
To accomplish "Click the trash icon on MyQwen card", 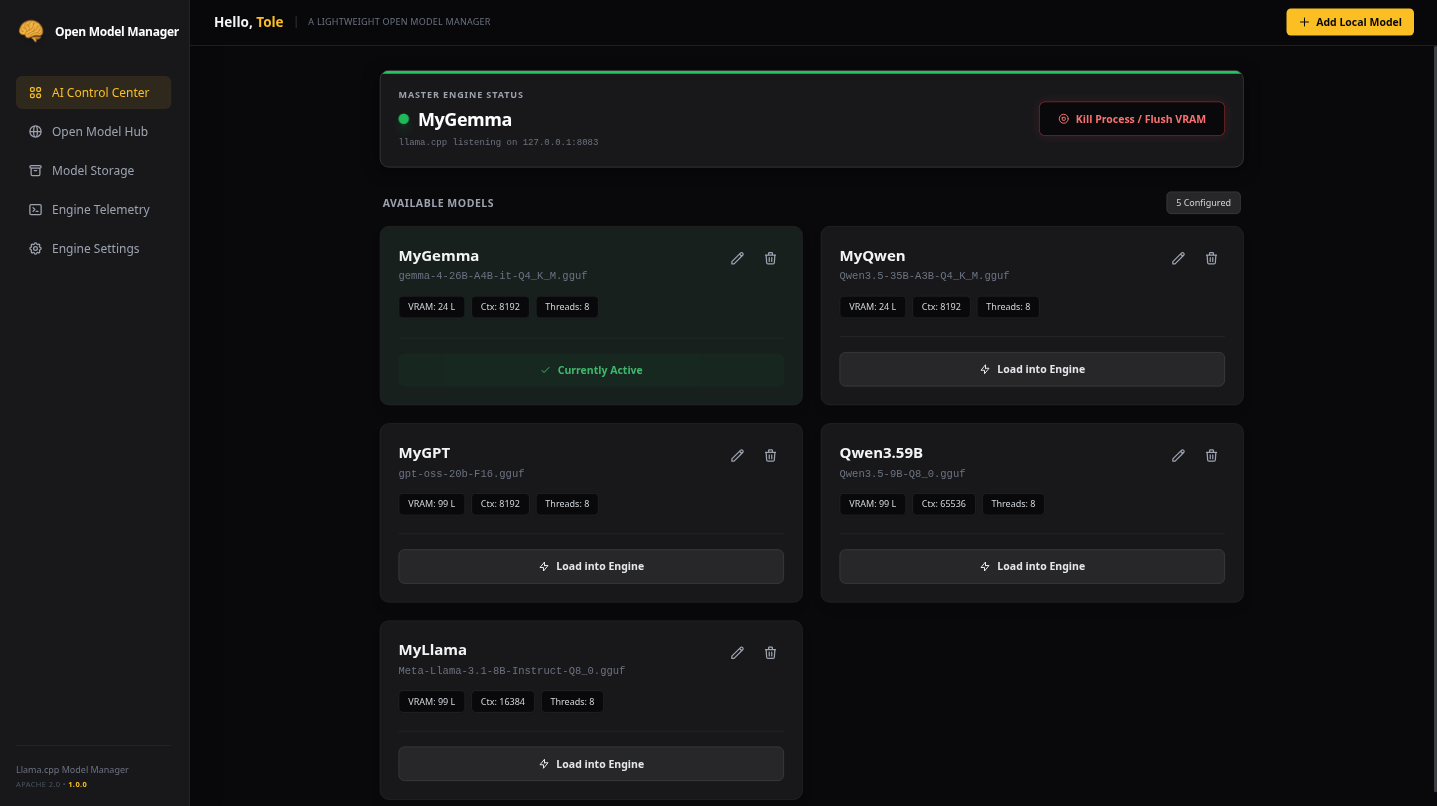I will [1211, 258].
